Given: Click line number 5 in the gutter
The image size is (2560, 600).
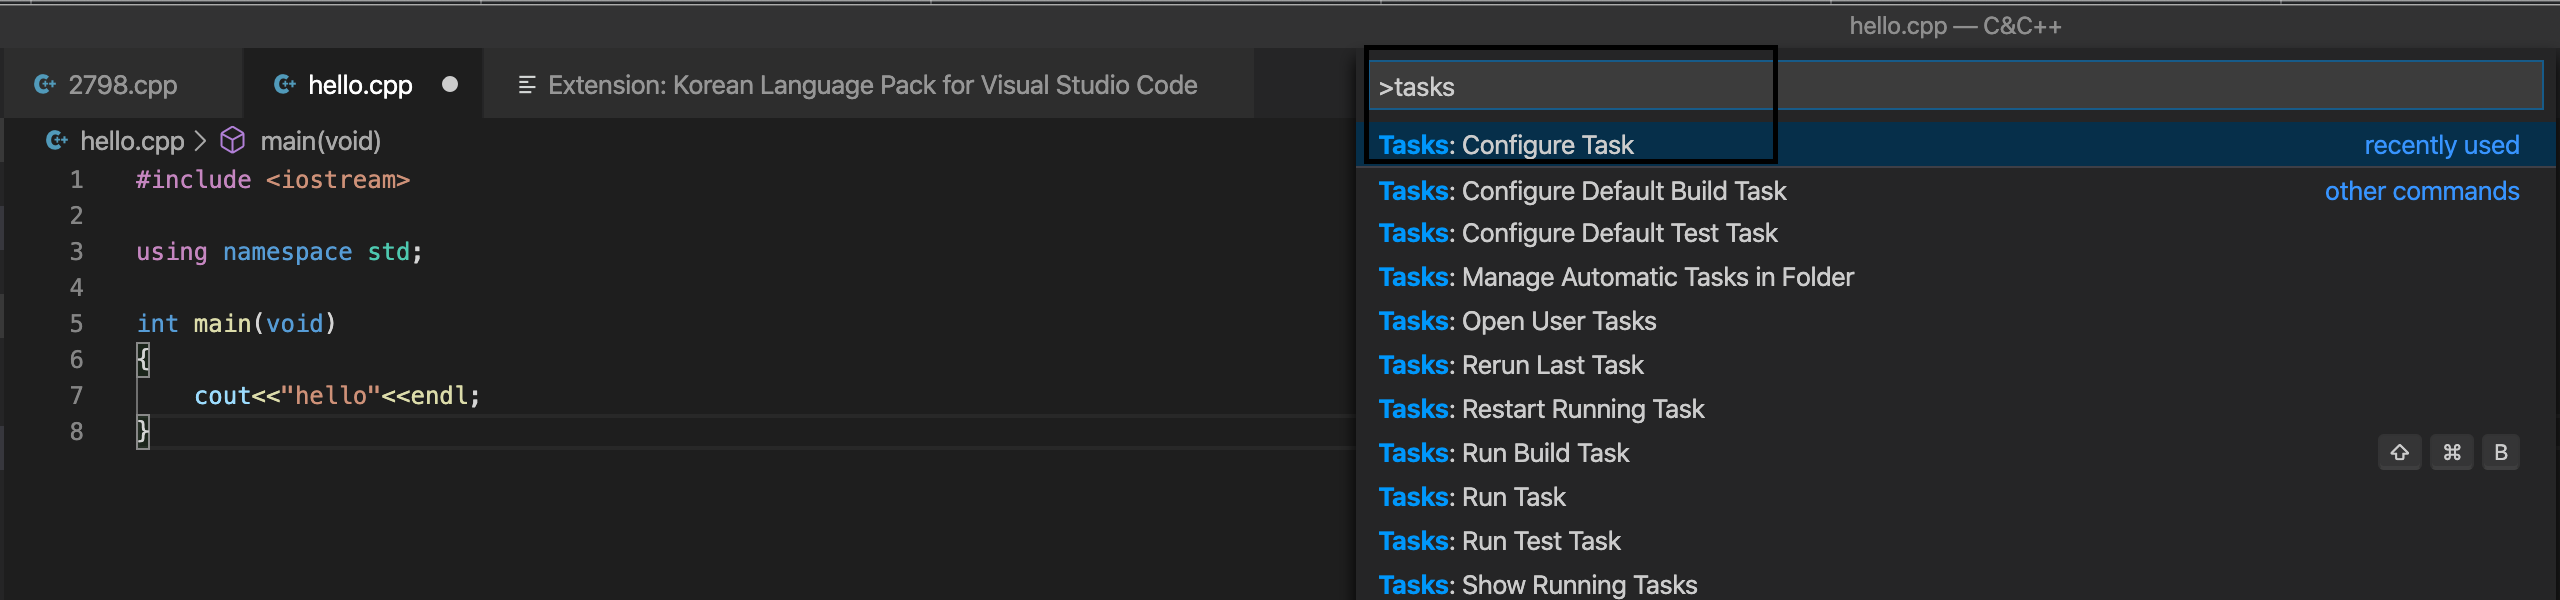Looking at the screenshot, I should [x=76, y=324].
